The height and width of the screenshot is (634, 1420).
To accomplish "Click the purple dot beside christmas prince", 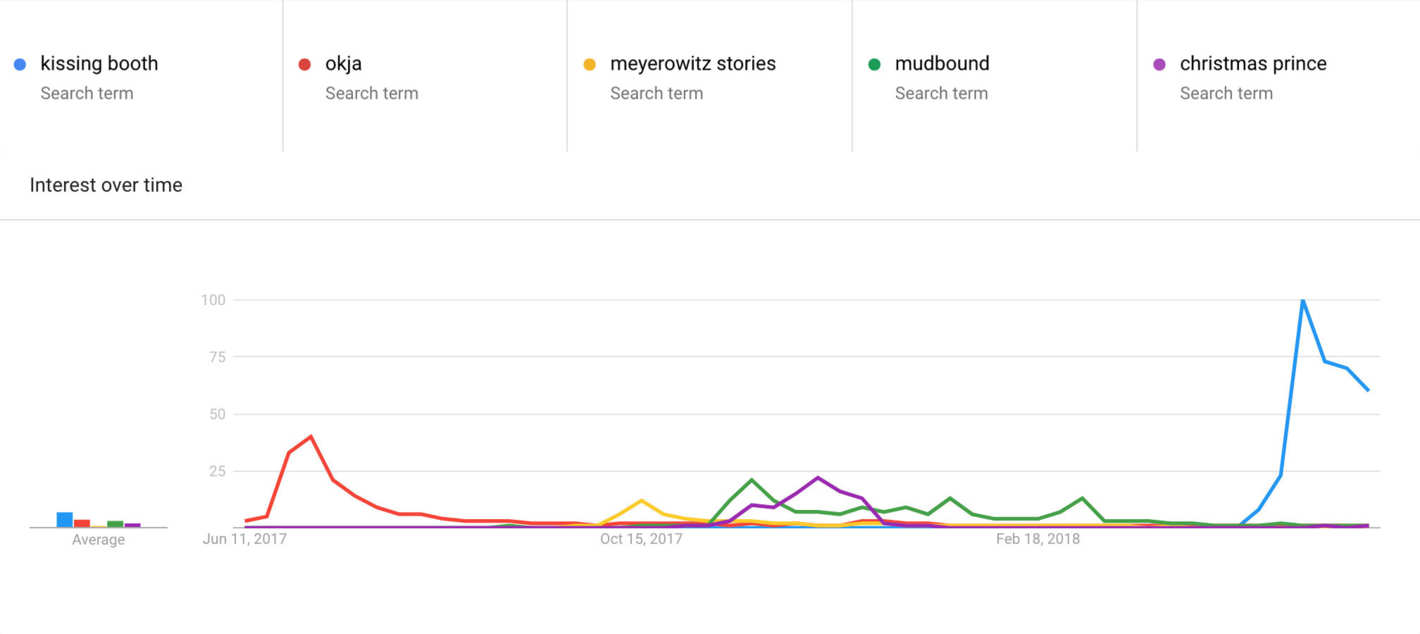I will point(1160,65).
